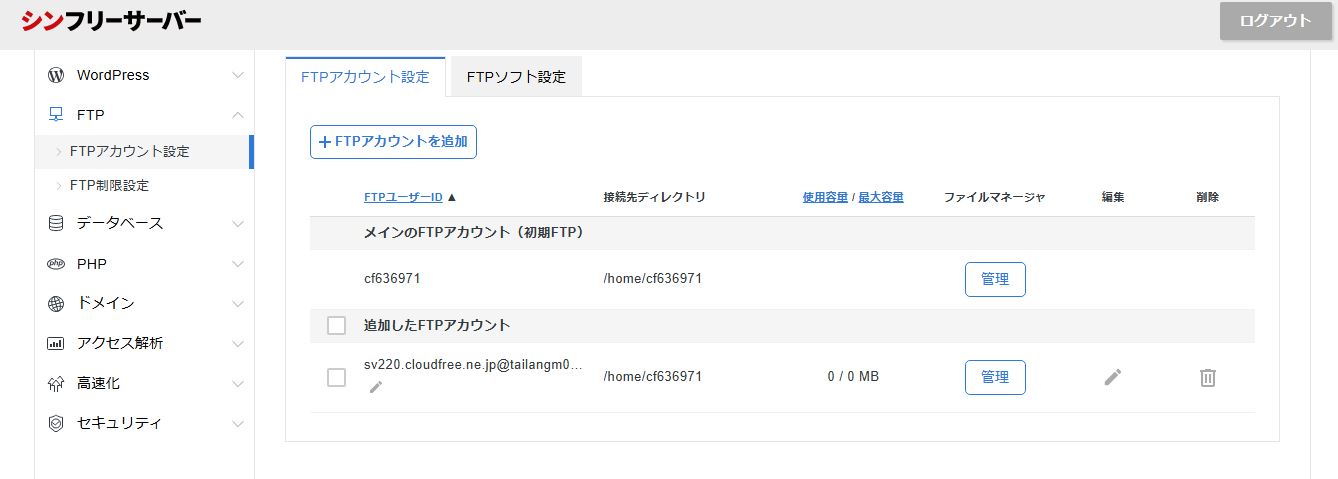Click the trash delete icon in 削除 column
Screen dimensions: 1338x479
click(x=1208, y=377)
